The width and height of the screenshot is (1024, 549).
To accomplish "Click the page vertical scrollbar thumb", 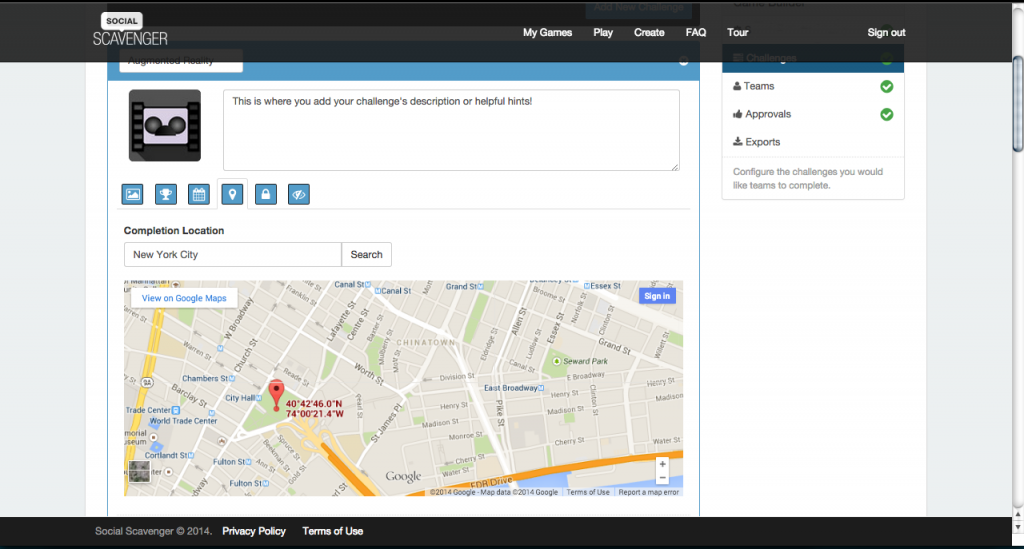I will (1017, 104).
